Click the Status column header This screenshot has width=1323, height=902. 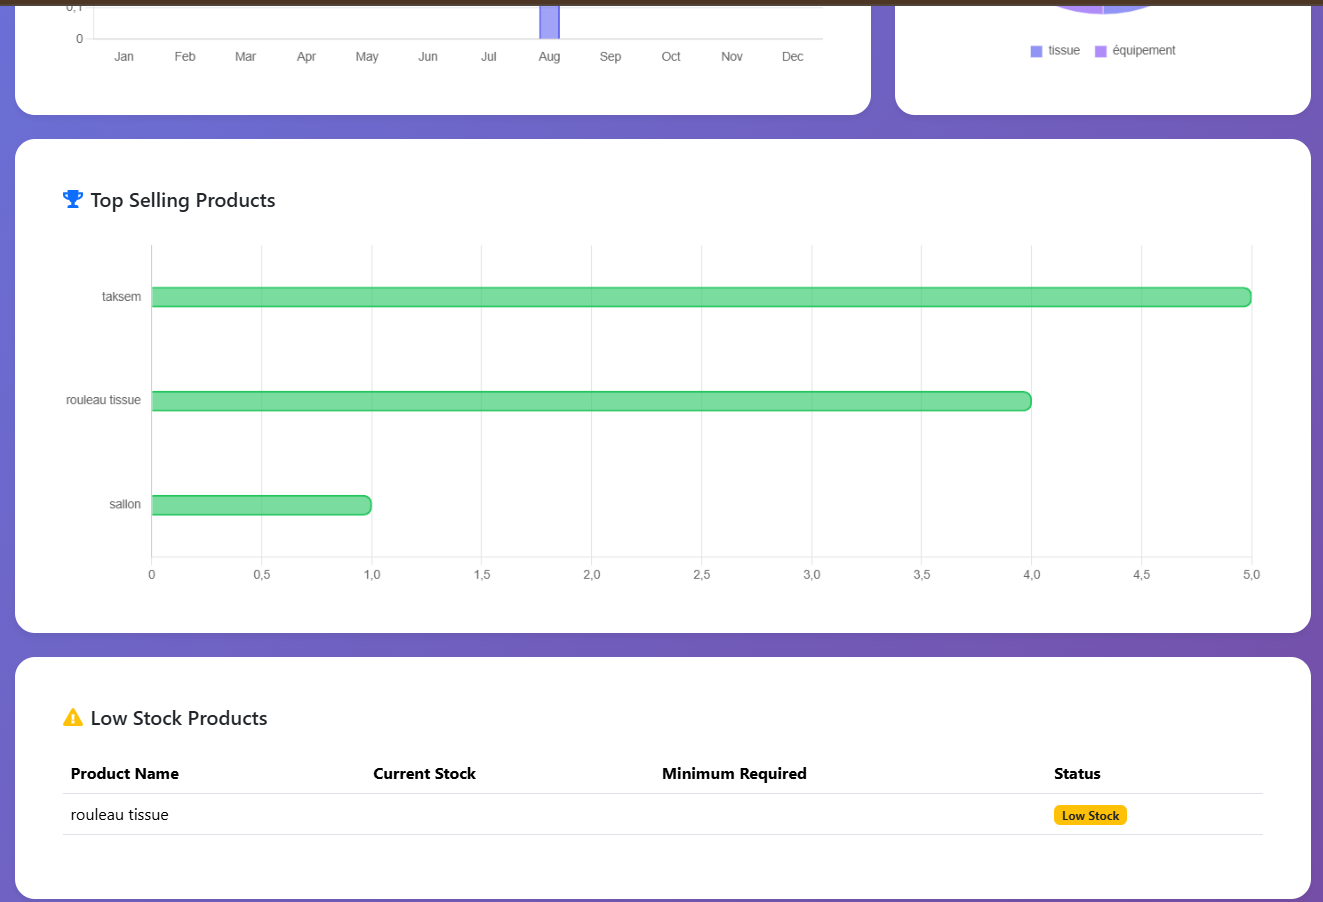(1077, 773)
